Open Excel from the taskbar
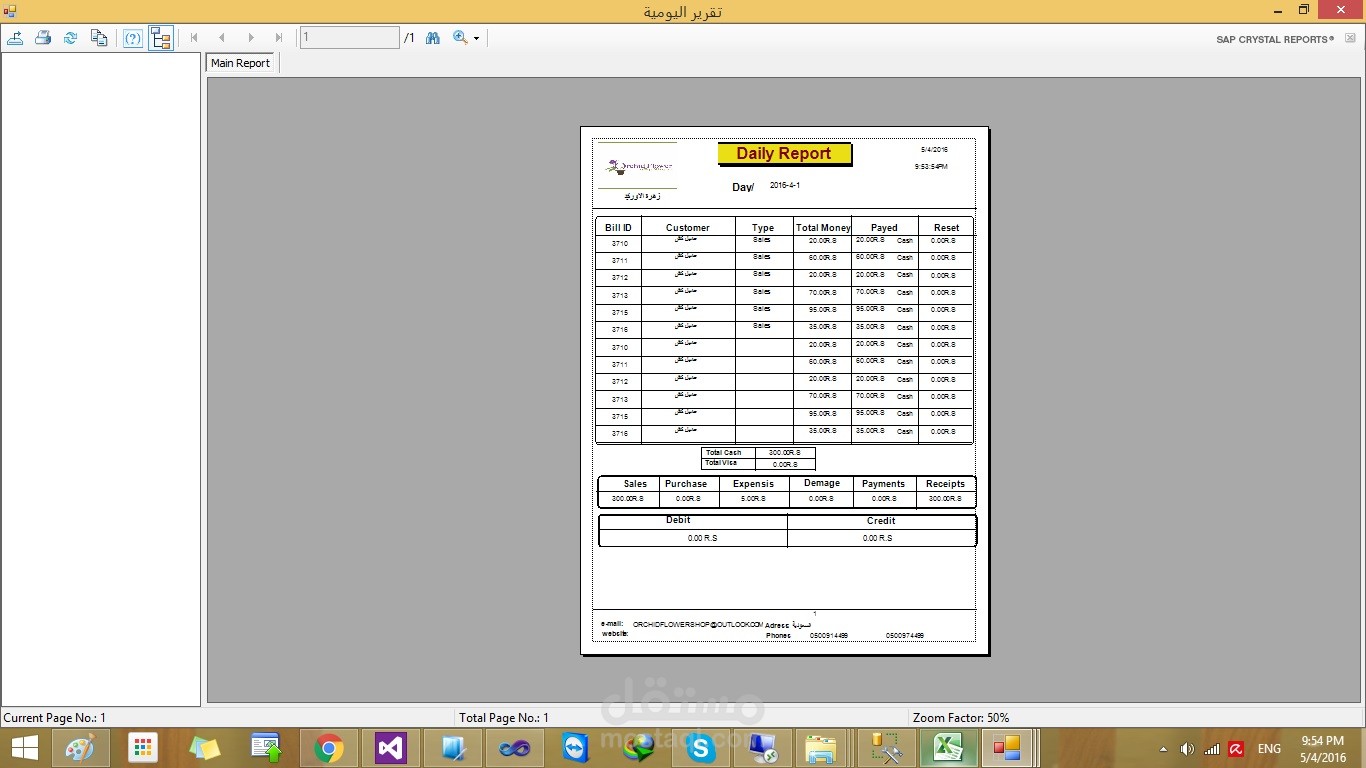This screenshot has width=1366, height=768. 946,748
